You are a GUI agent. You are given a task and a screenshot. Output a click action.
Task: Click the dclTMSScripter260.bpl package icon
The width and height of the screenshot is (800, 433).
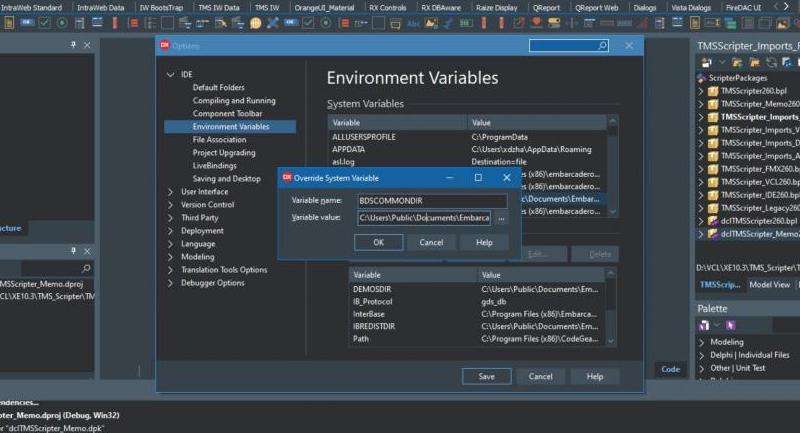(x=713, y=220)
